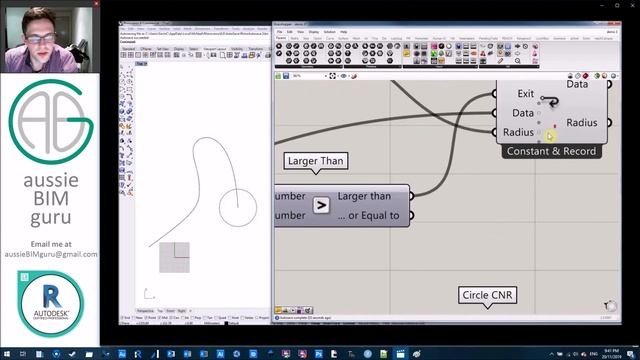Image resolution: width=640 pixels, height=360 pixels.
Task: Expand the Input ribbon panel bar
Action: click(440, 67)
